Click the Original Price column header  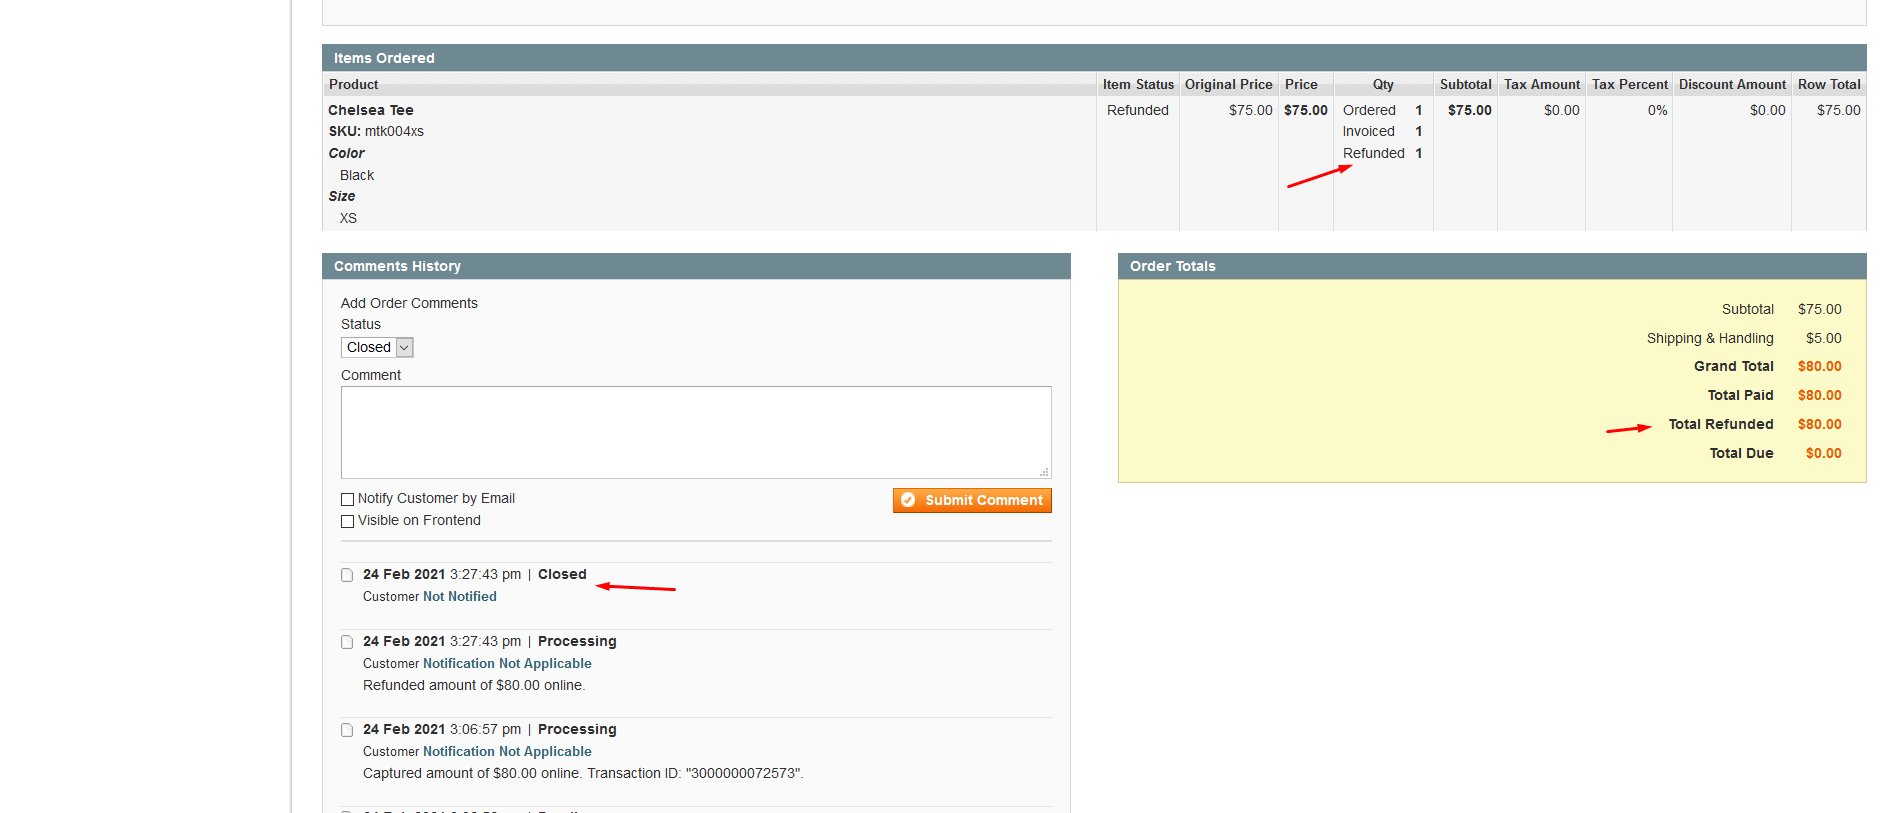click(1228, 85)
